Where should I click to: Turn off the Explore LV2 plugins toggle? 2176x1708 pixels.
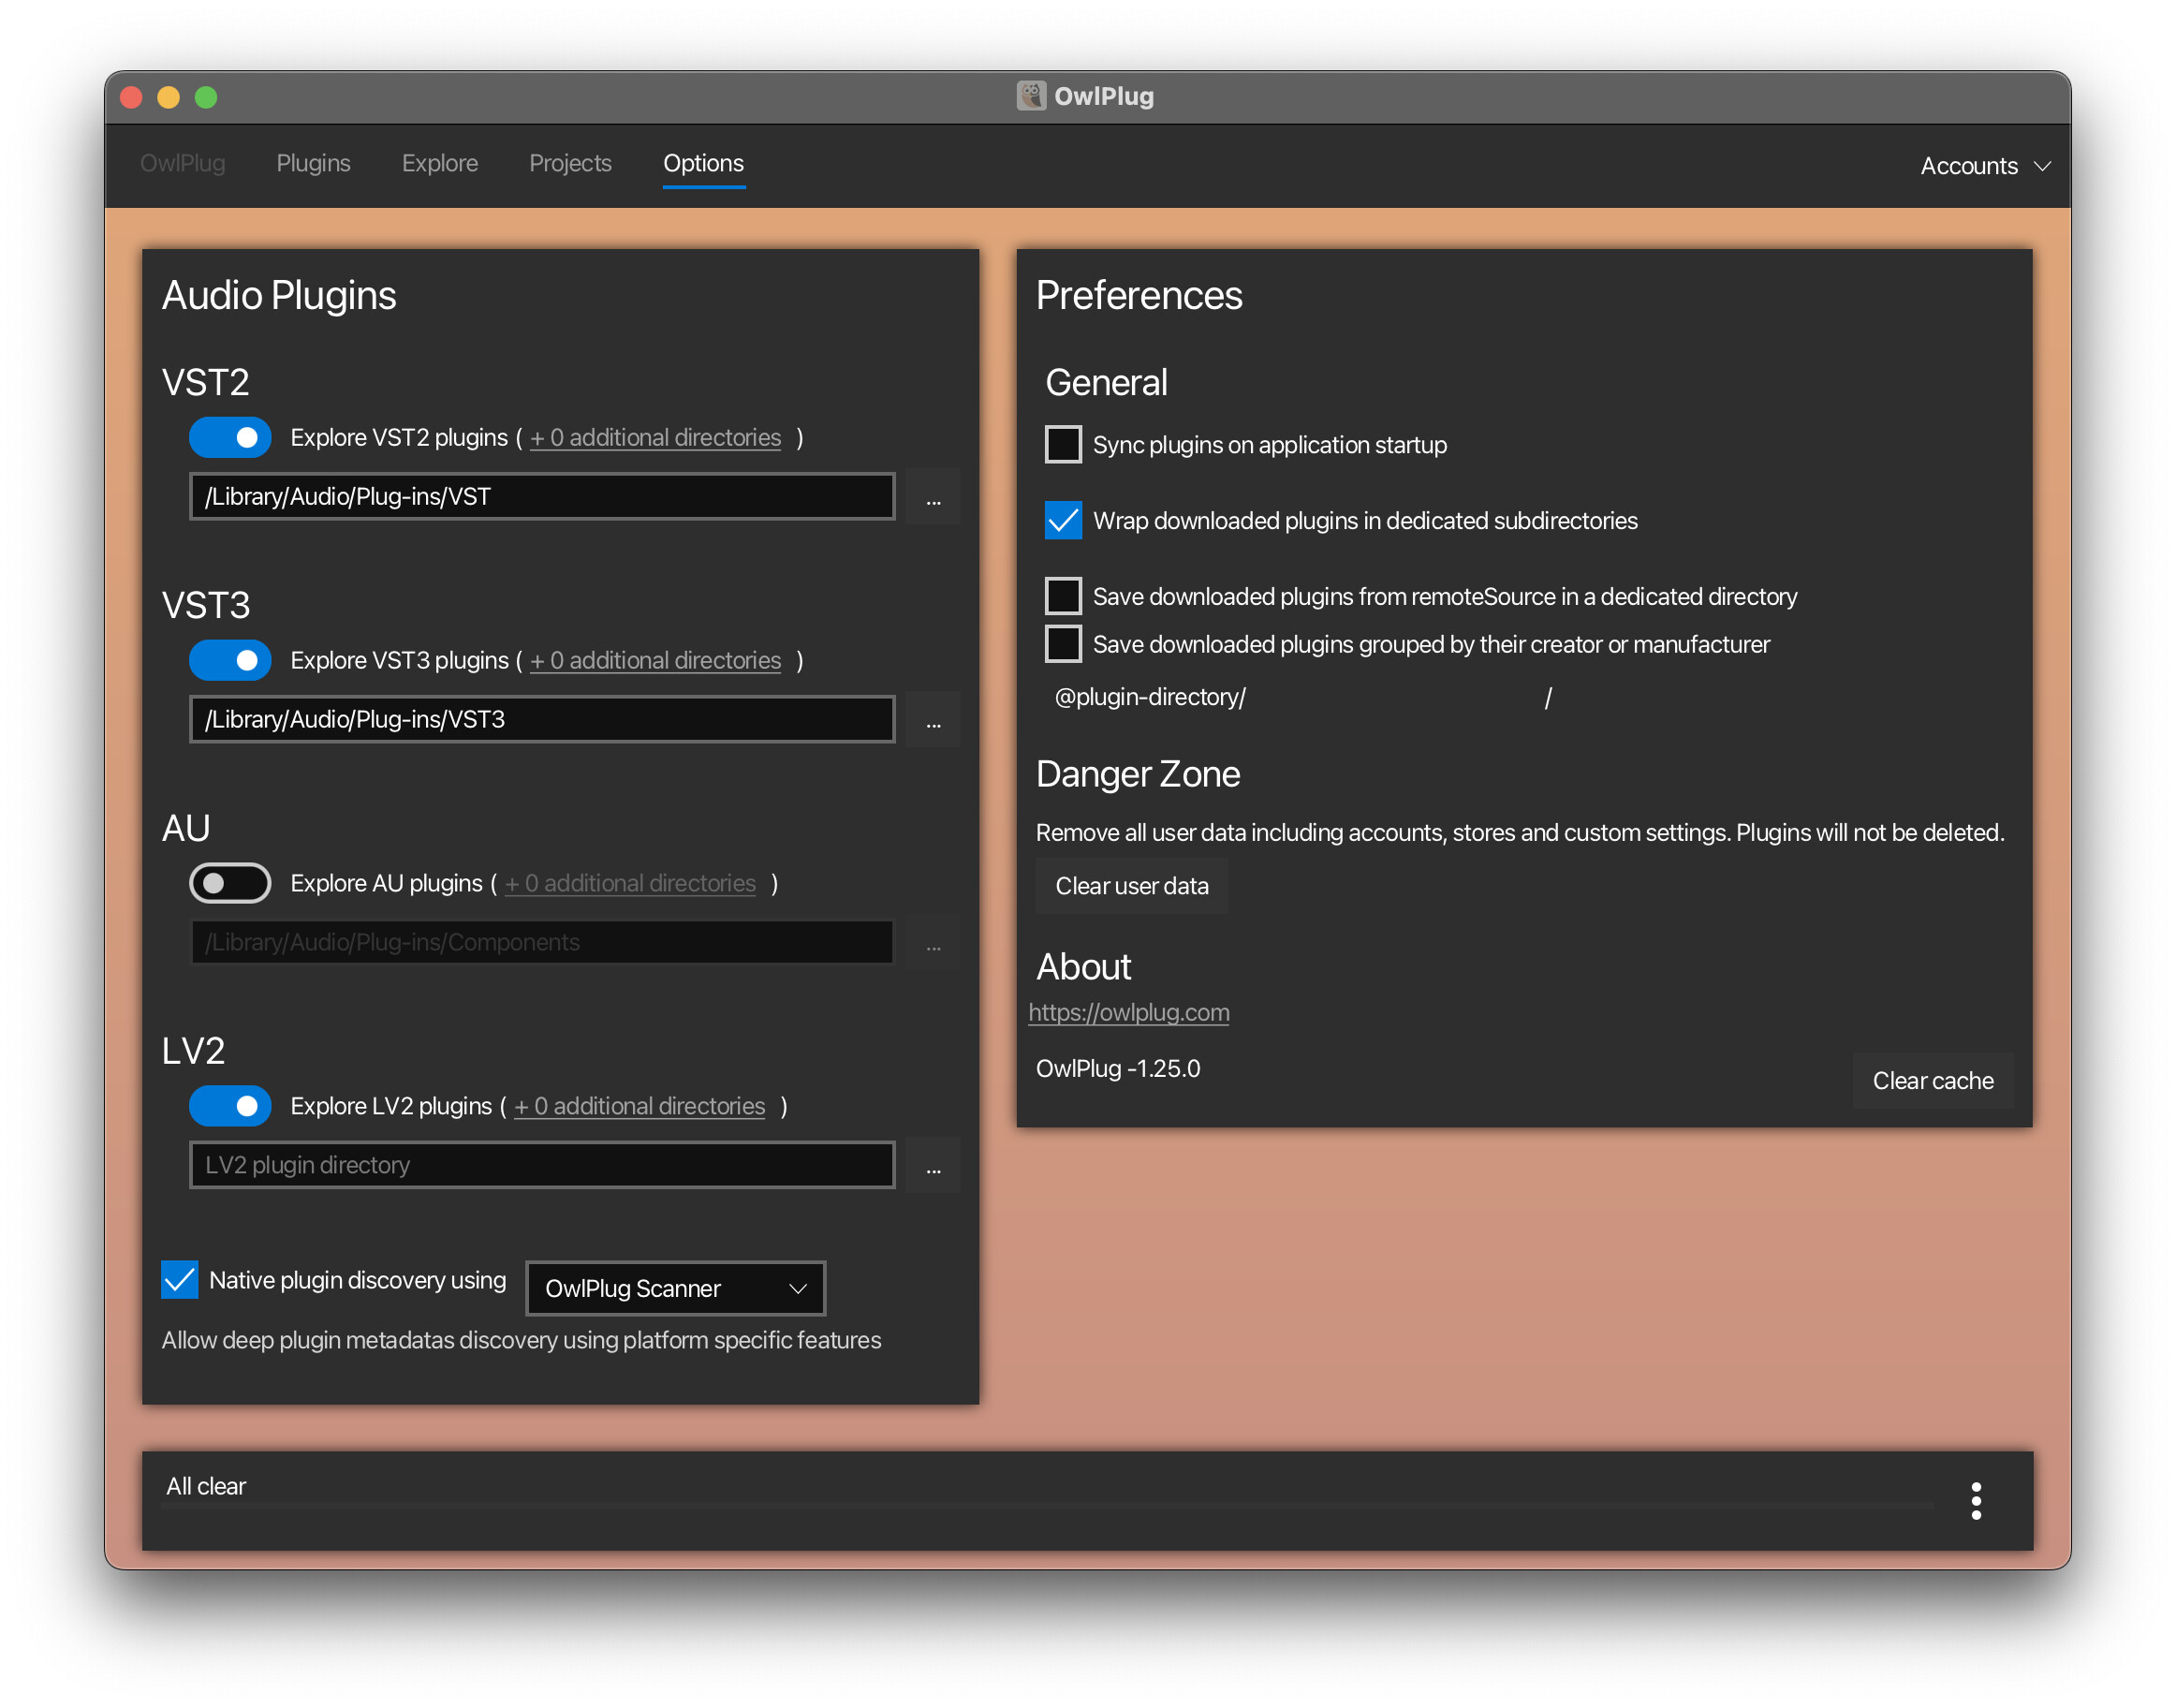(x=230, y=1106)
